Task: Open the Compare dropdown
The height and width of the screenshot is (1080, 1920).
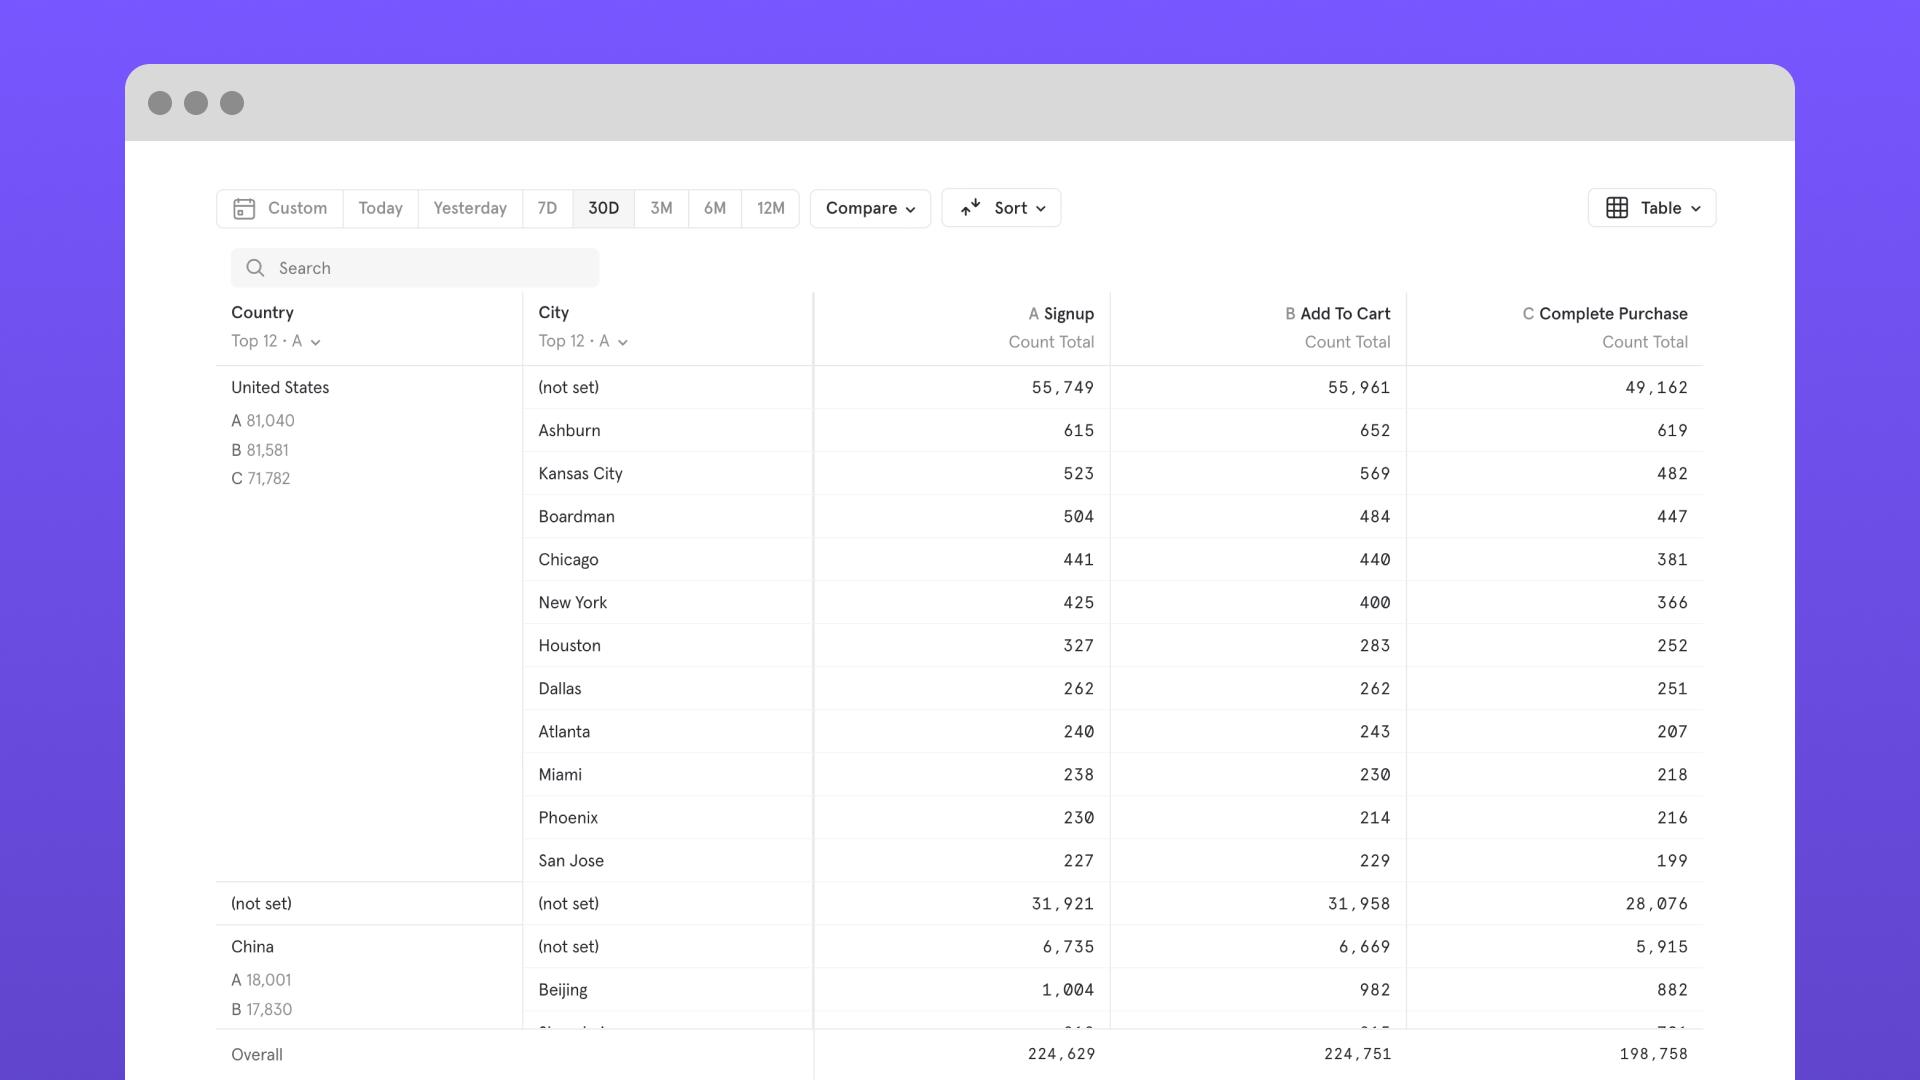Action: point(869,208)
